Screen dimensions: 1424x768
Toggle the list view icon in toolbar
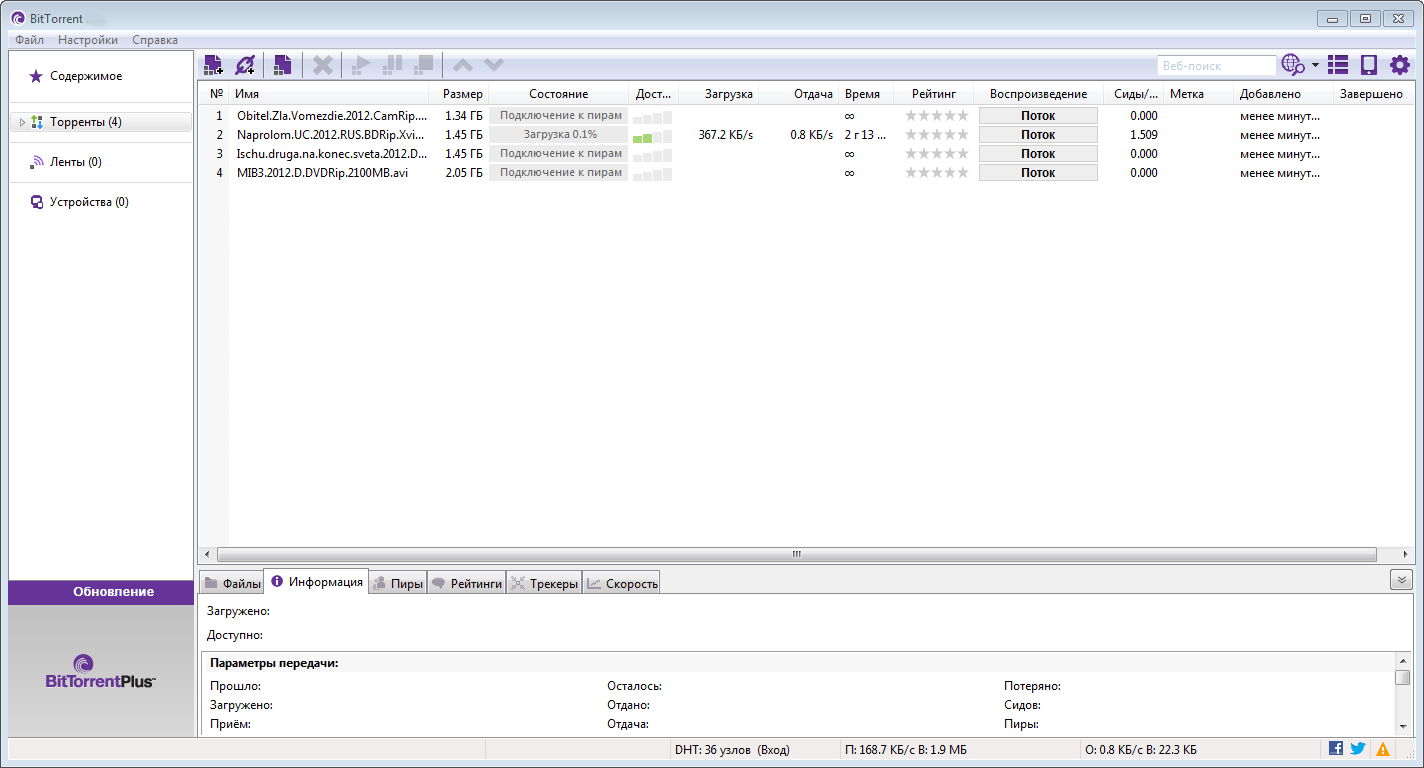coord(1338,65)
